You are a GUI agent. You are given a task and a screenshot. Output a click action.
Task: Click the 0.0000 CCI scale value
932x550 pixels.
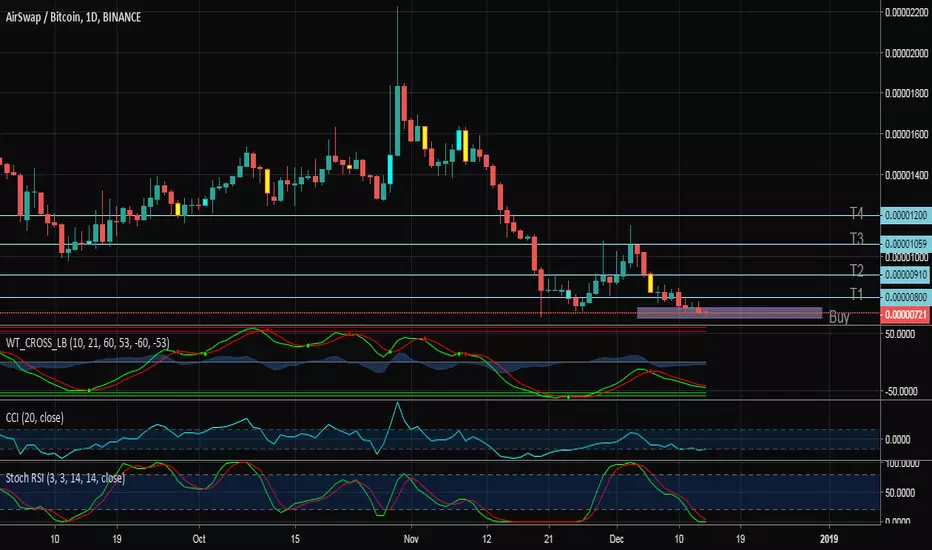click(x=898, y=439)
